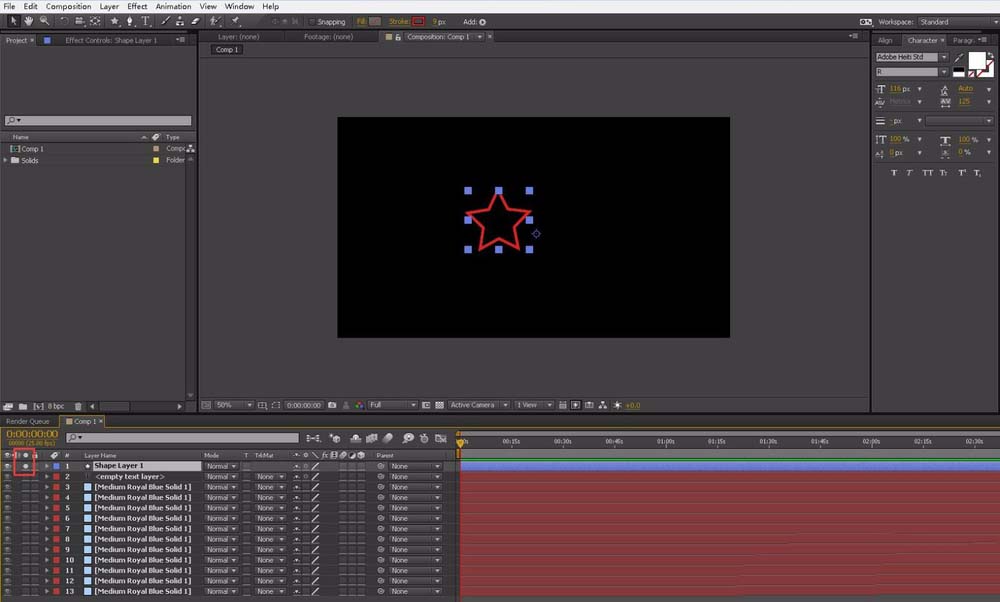Click the Brainstorm icon in timeline

pos(408,438)
